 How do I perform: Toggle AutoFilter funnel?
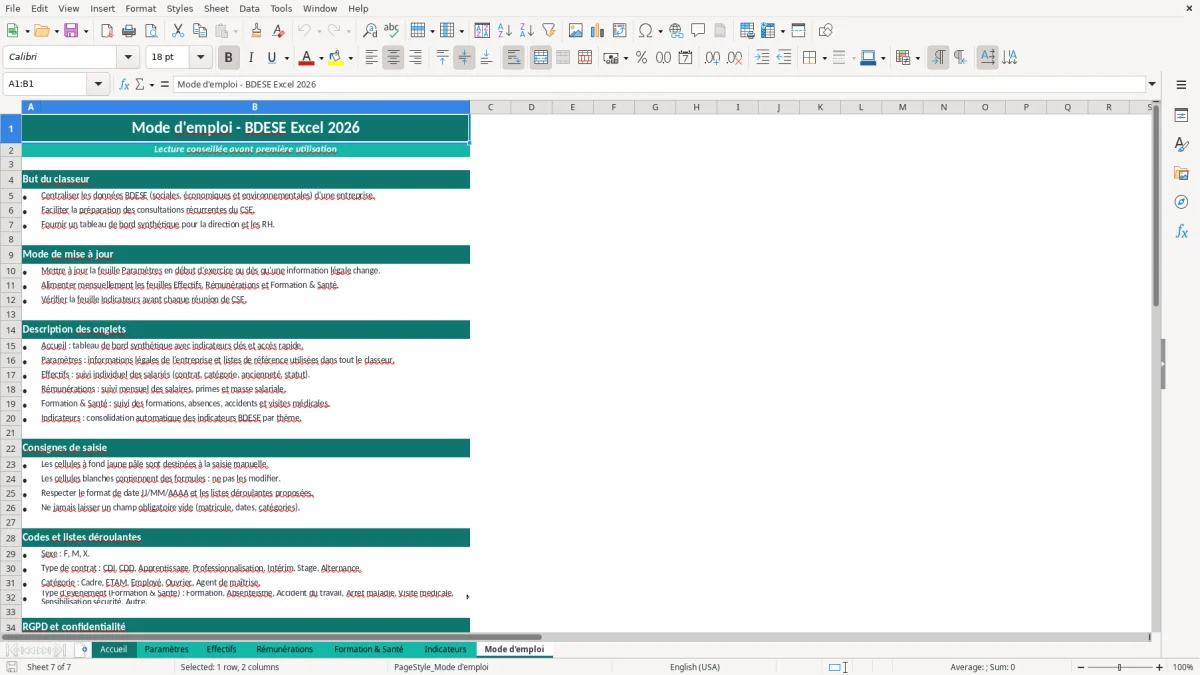549,31
